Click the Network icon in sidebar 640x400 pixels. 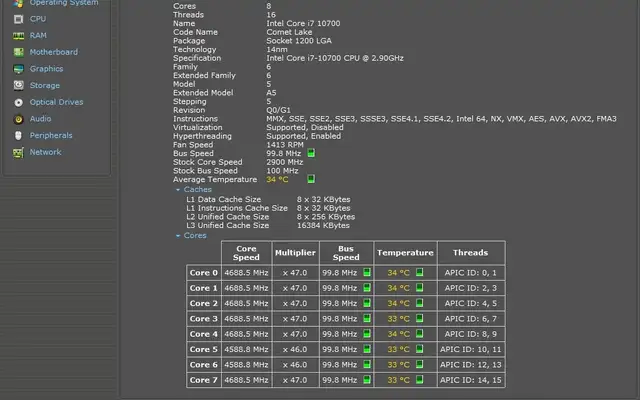pos(19,152)
